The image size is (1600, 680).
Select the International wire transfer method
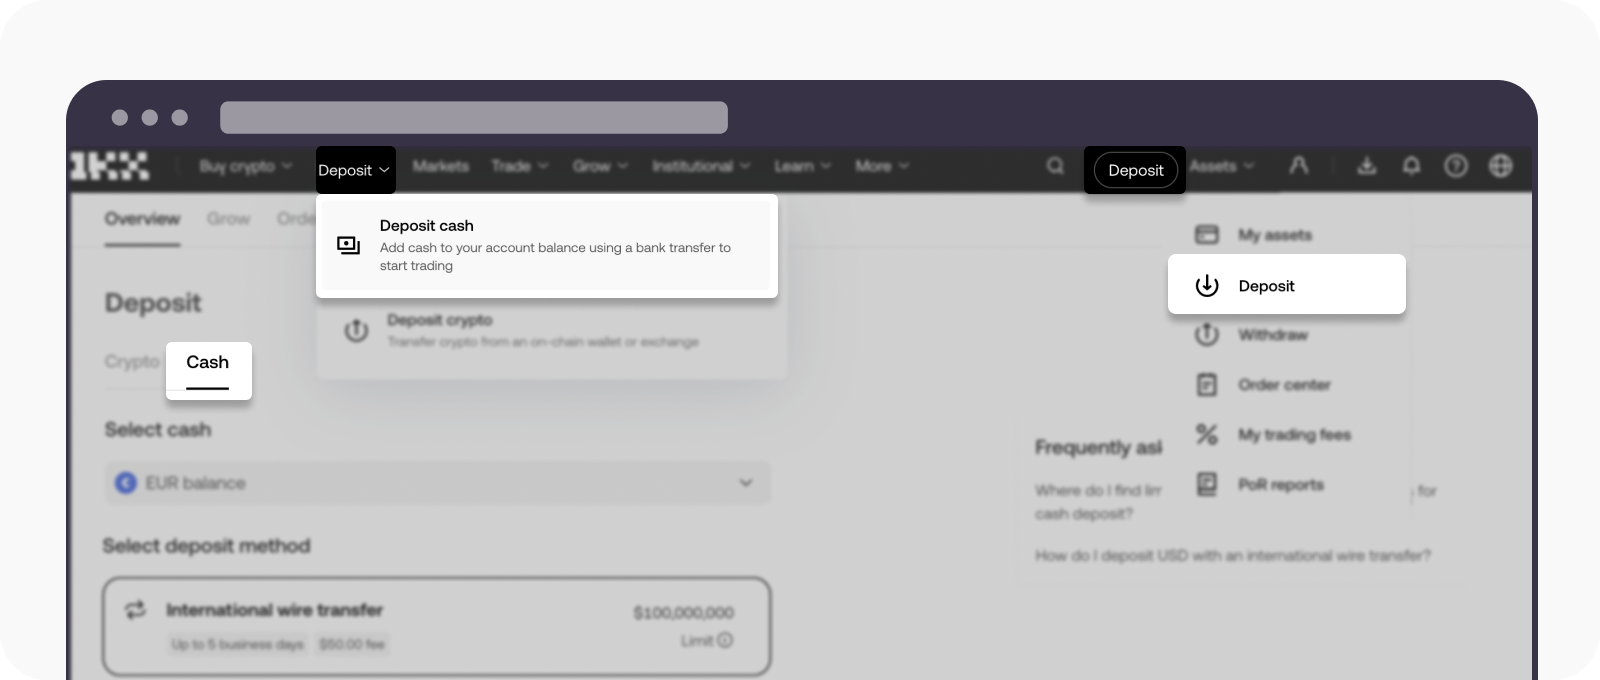(x=437, y=626)
